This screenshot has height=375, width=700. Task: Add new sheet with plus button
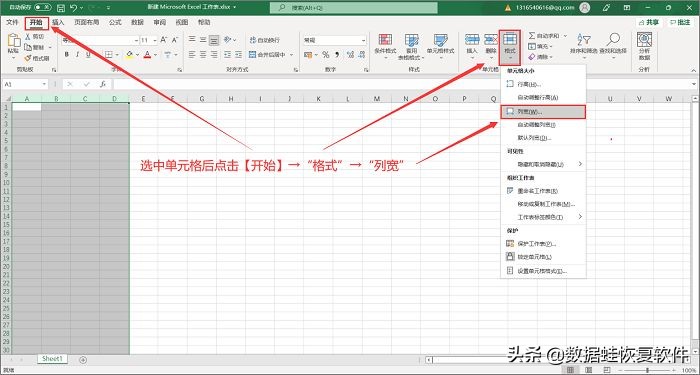point(83,360)
